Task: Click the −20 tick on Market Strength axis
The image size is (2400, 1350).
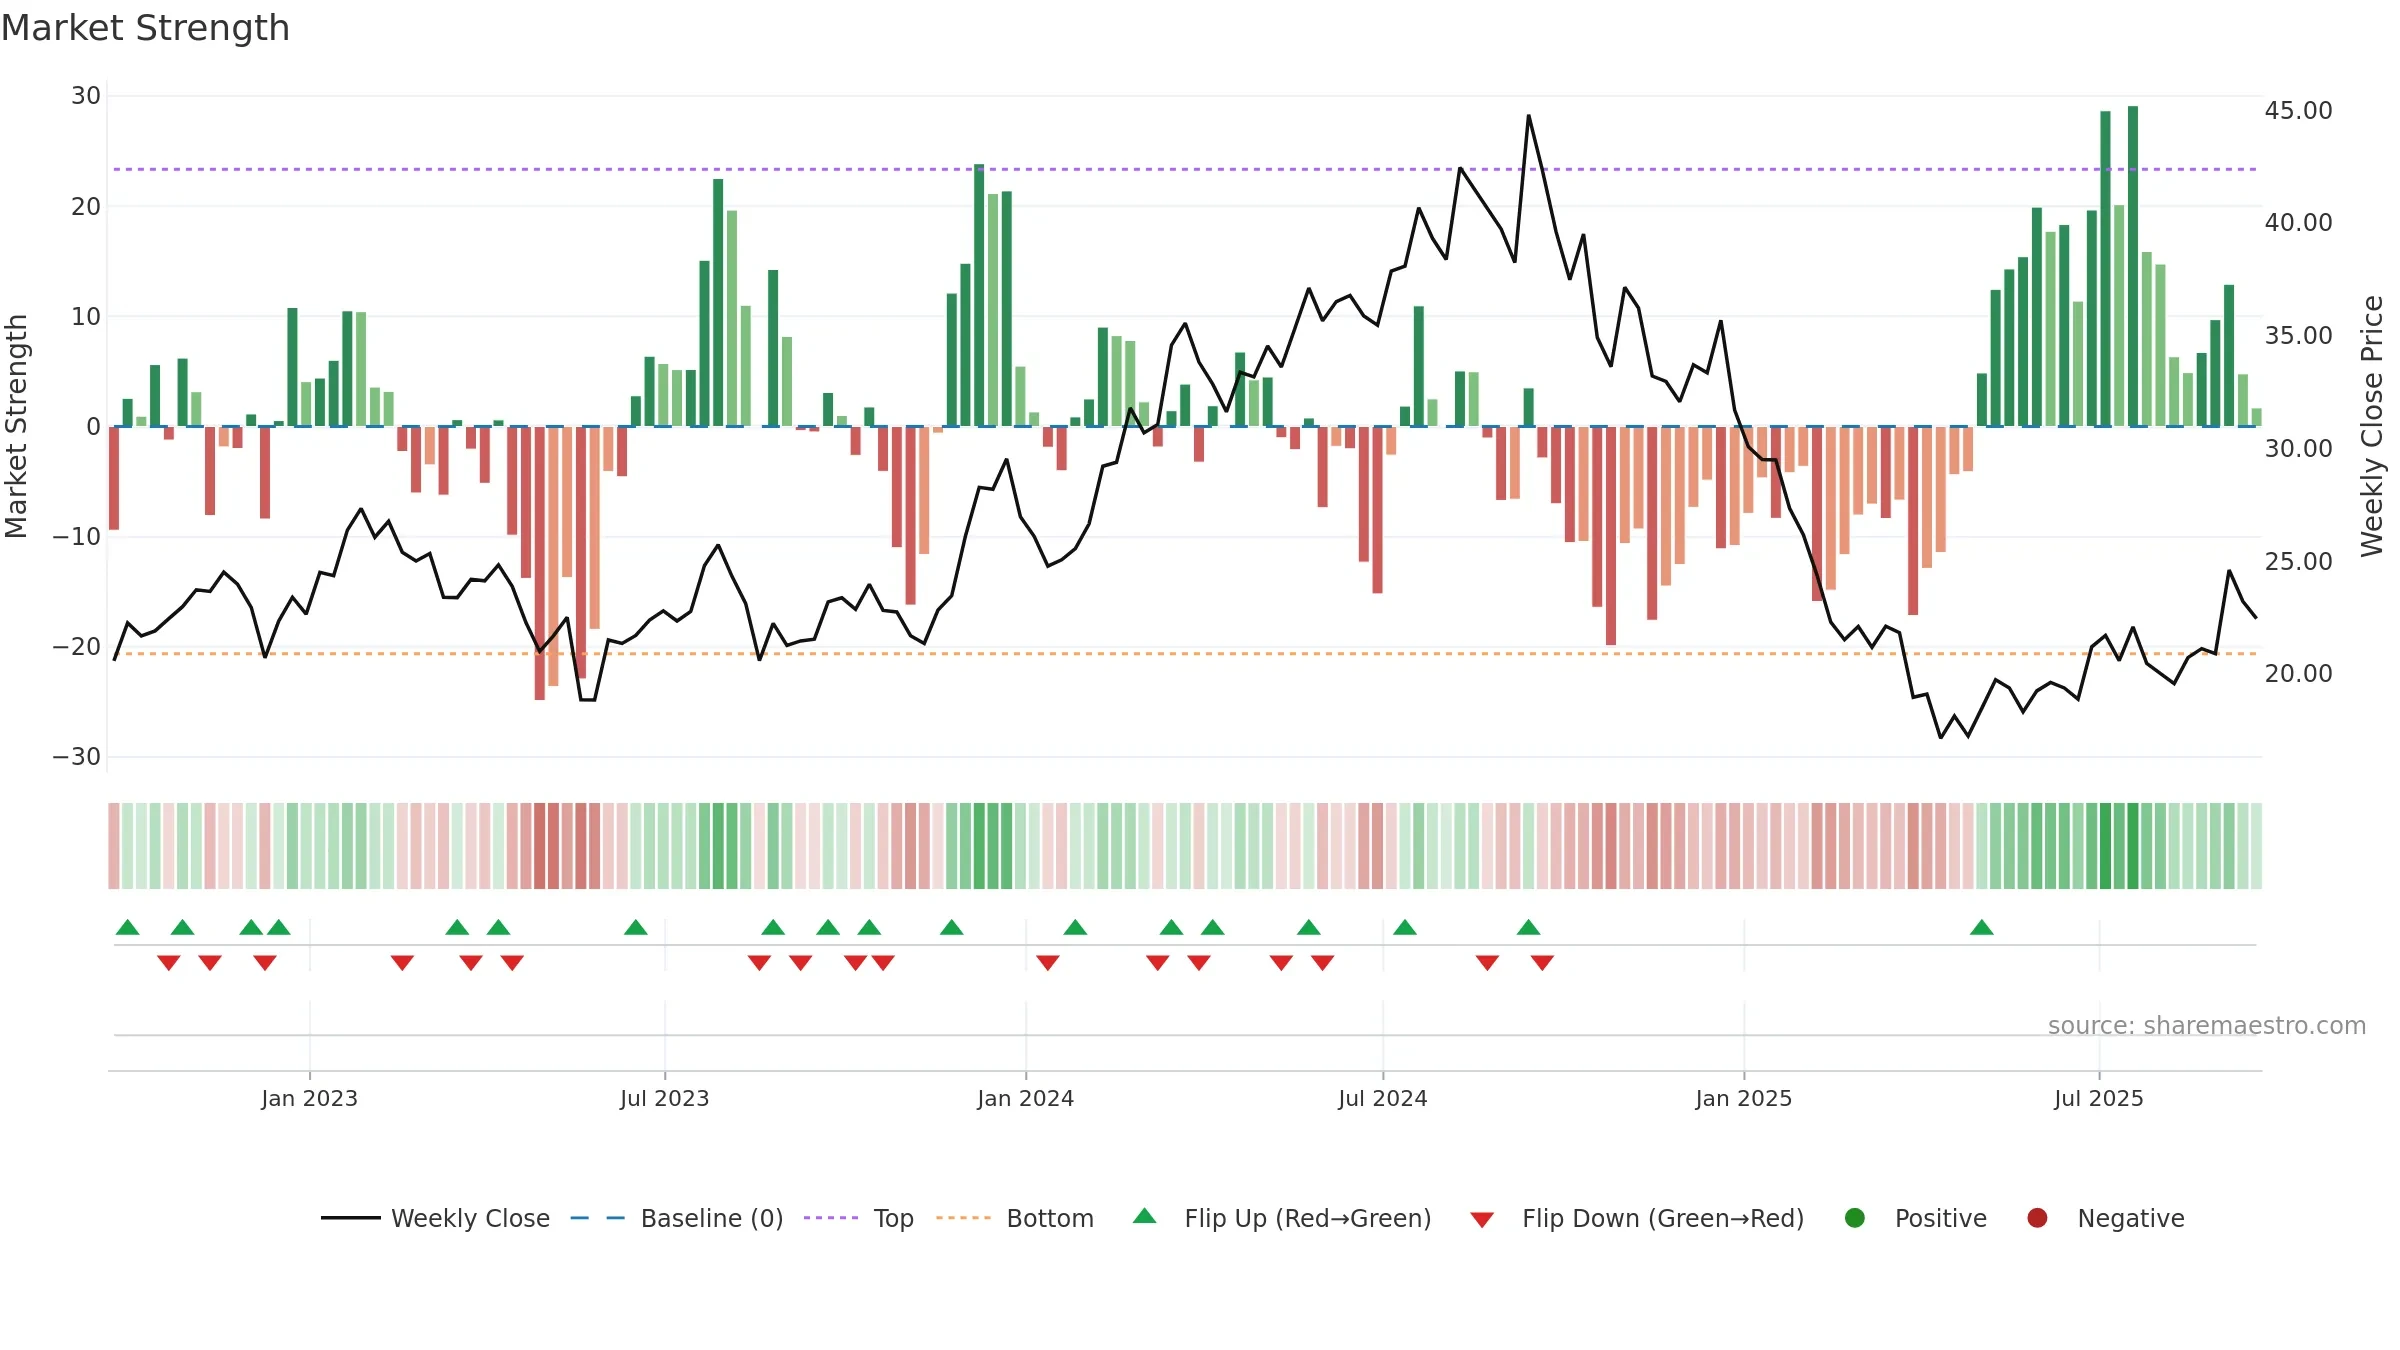Action: click(x=77, y=647)
